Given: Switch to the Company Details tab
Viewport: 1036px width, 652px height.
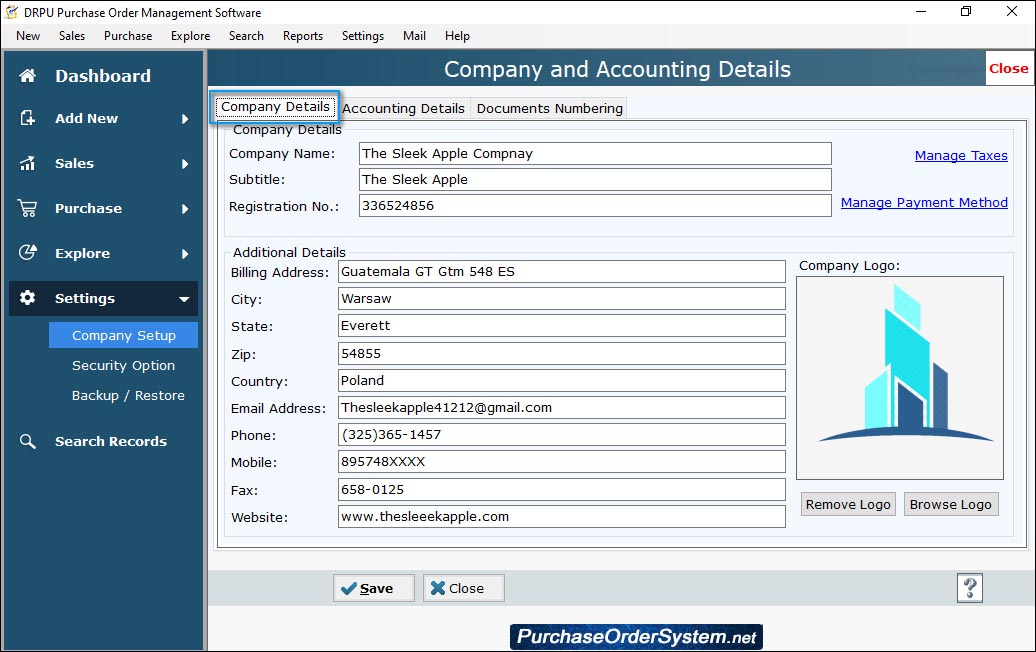Looking at the screenshot, I should click(x=275, y=106).
